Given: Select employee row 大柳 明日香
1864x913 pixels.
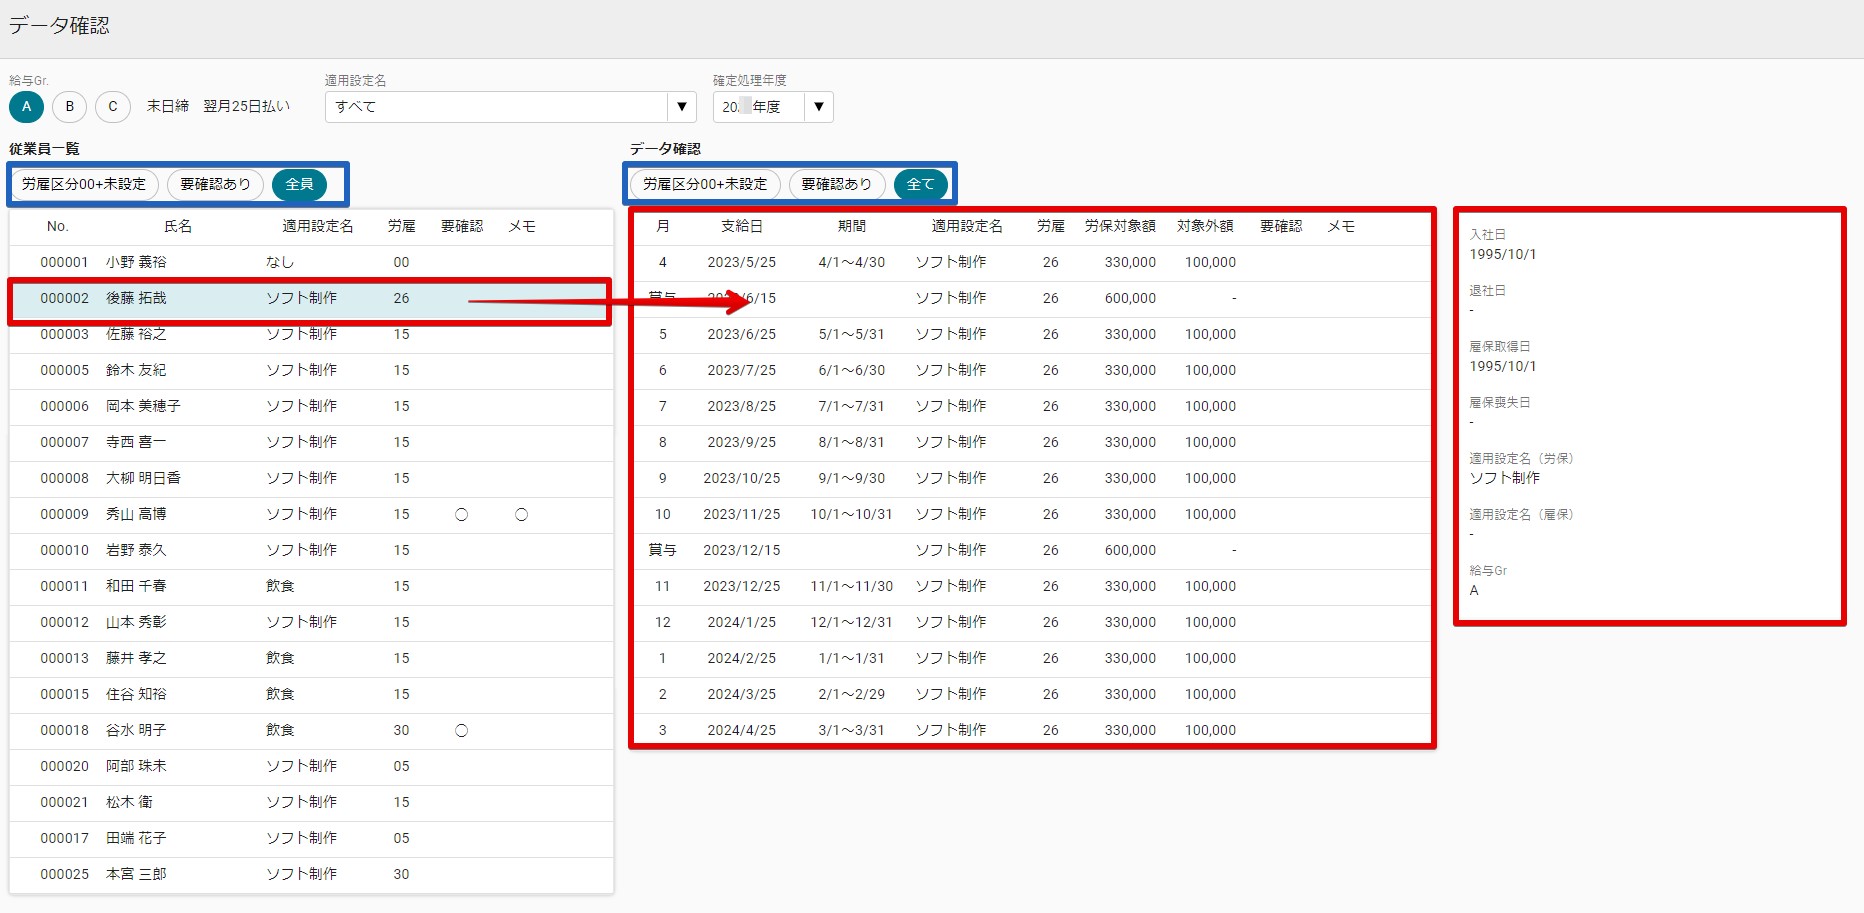Looking at the screenshot, I should (x=311, y=478).
